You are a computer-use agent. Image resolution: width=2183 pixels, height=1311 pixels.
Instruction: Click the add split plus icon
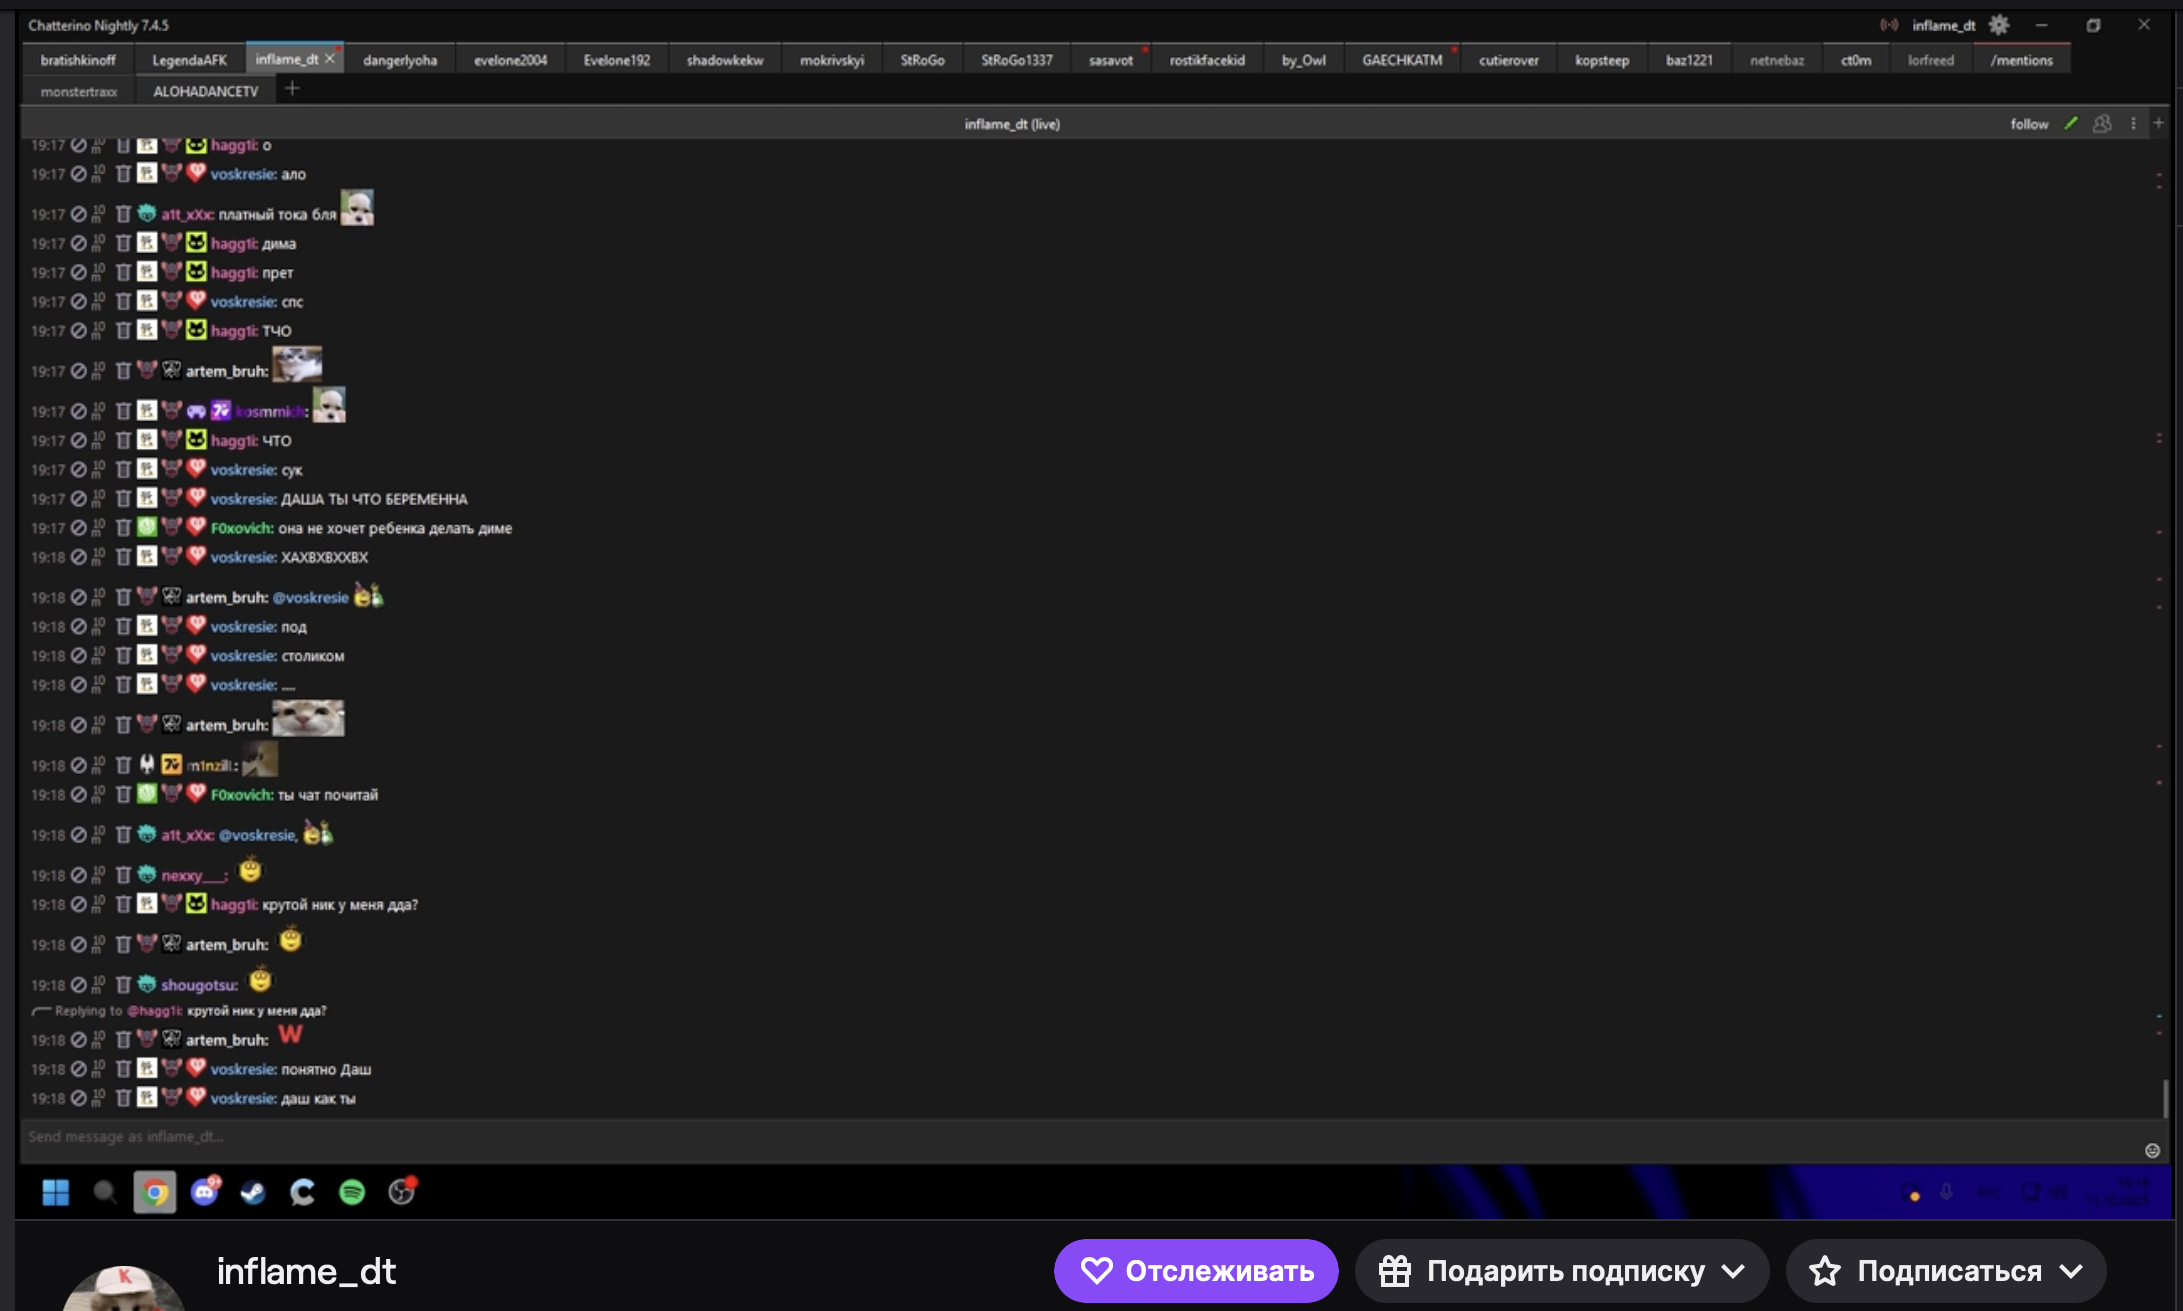click(x=2159, y=123)
